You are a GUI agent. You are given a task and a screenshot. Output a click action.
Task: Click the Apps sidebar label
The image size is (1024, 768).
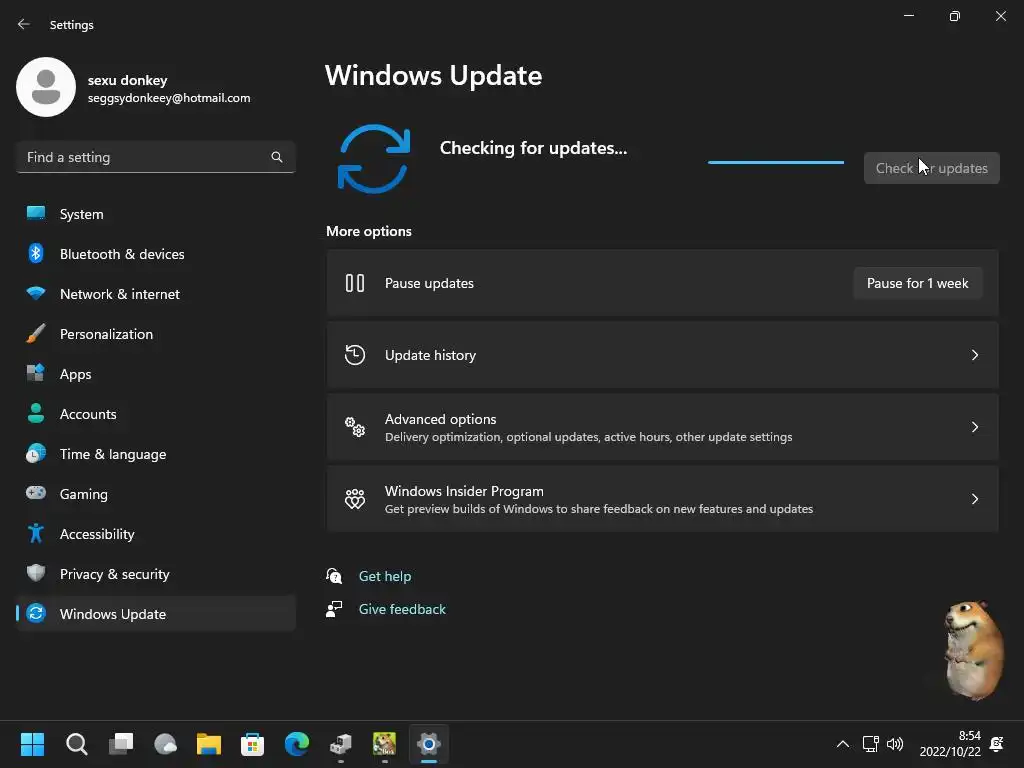tap(76, 374)
